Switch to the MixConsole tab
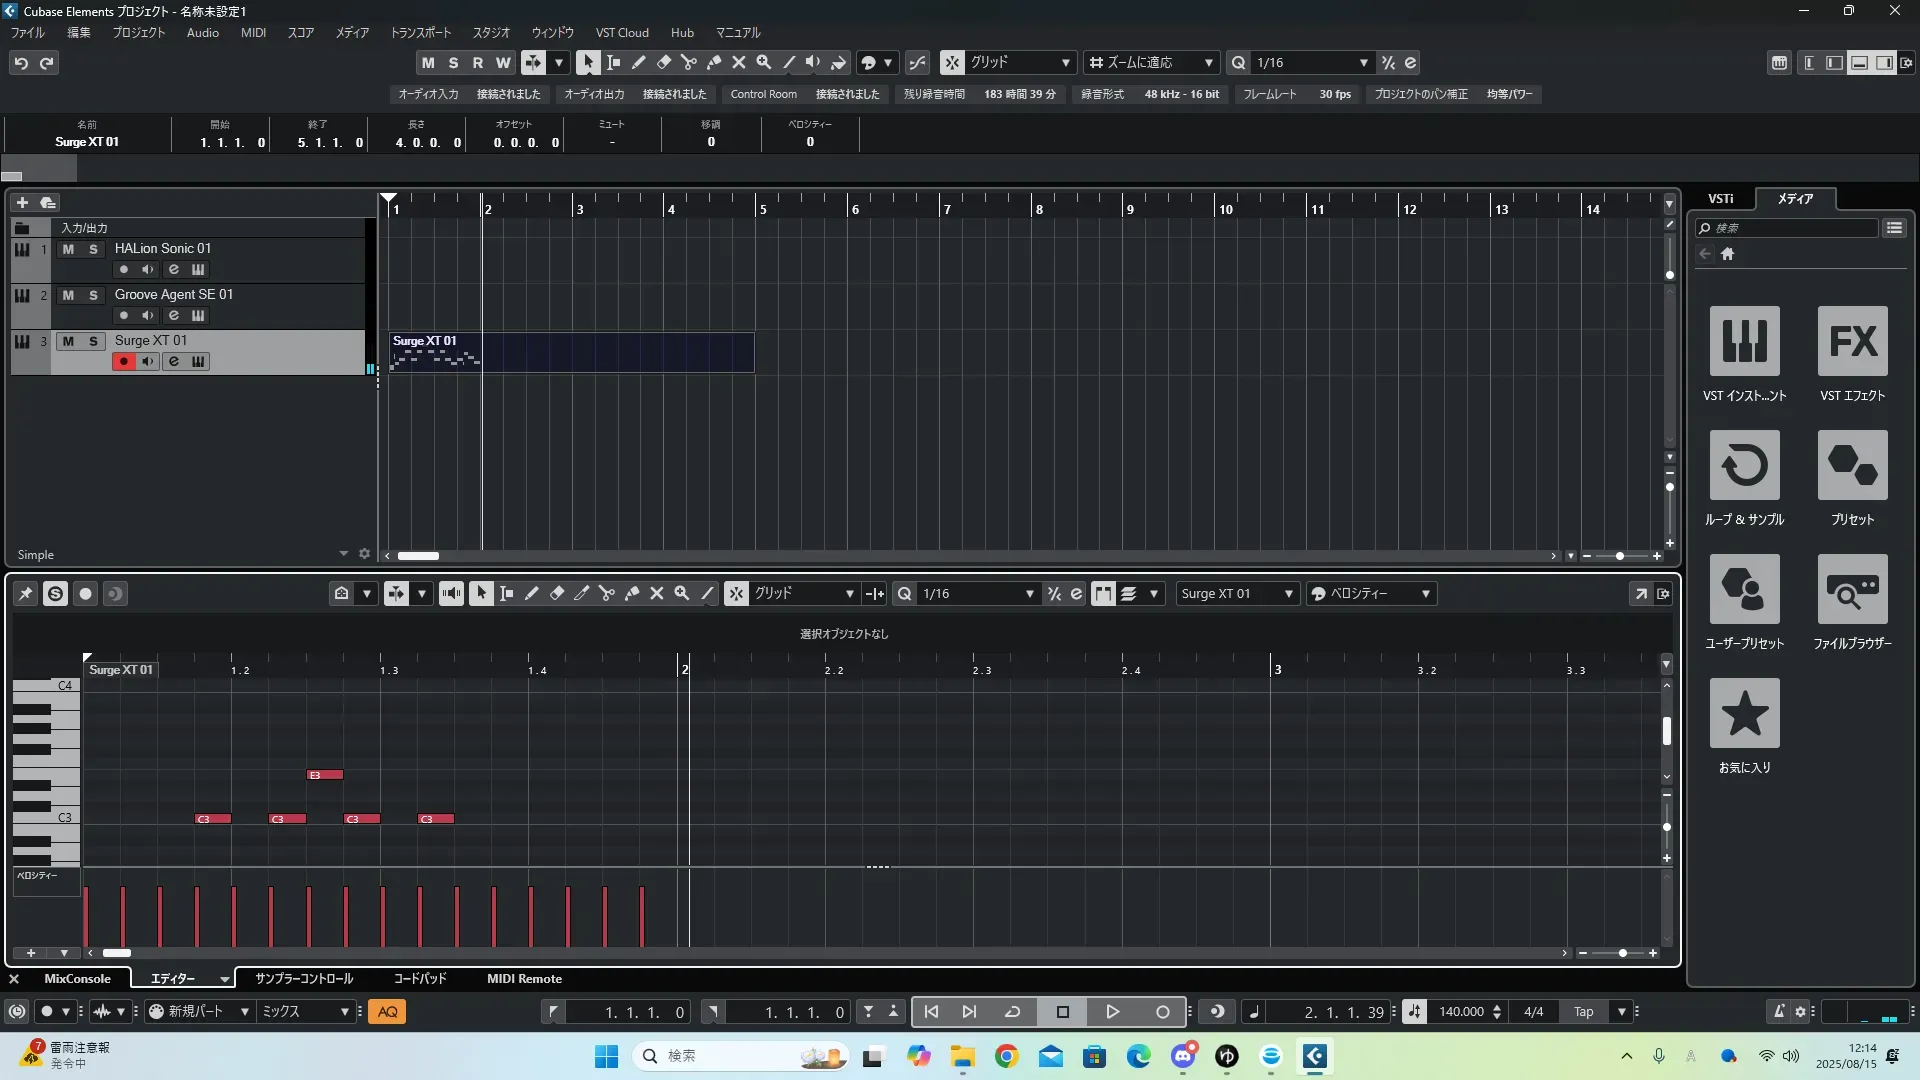1920x1080 pixels. (x=77, y=979)
